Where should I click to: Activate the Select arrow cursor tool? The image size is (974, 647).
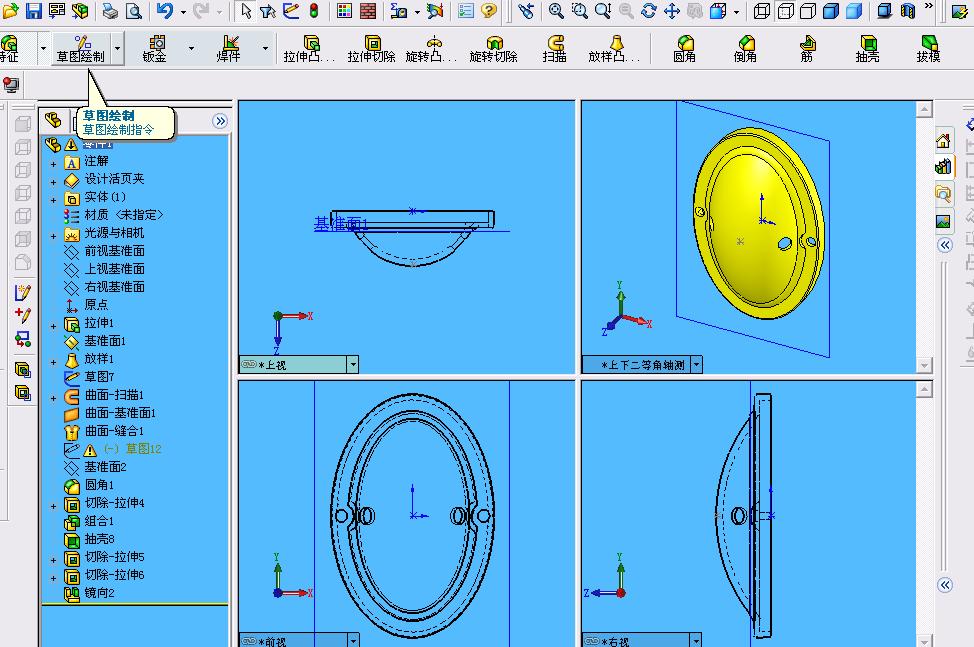click(x=246, y=11)
